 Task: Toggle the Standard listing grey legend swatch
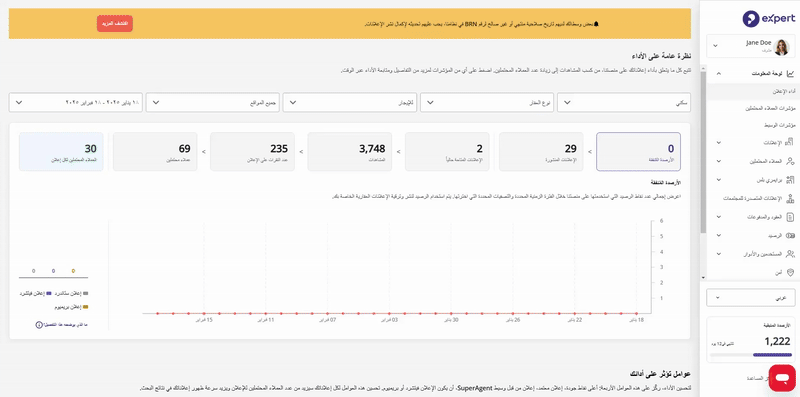click(86, 294)
